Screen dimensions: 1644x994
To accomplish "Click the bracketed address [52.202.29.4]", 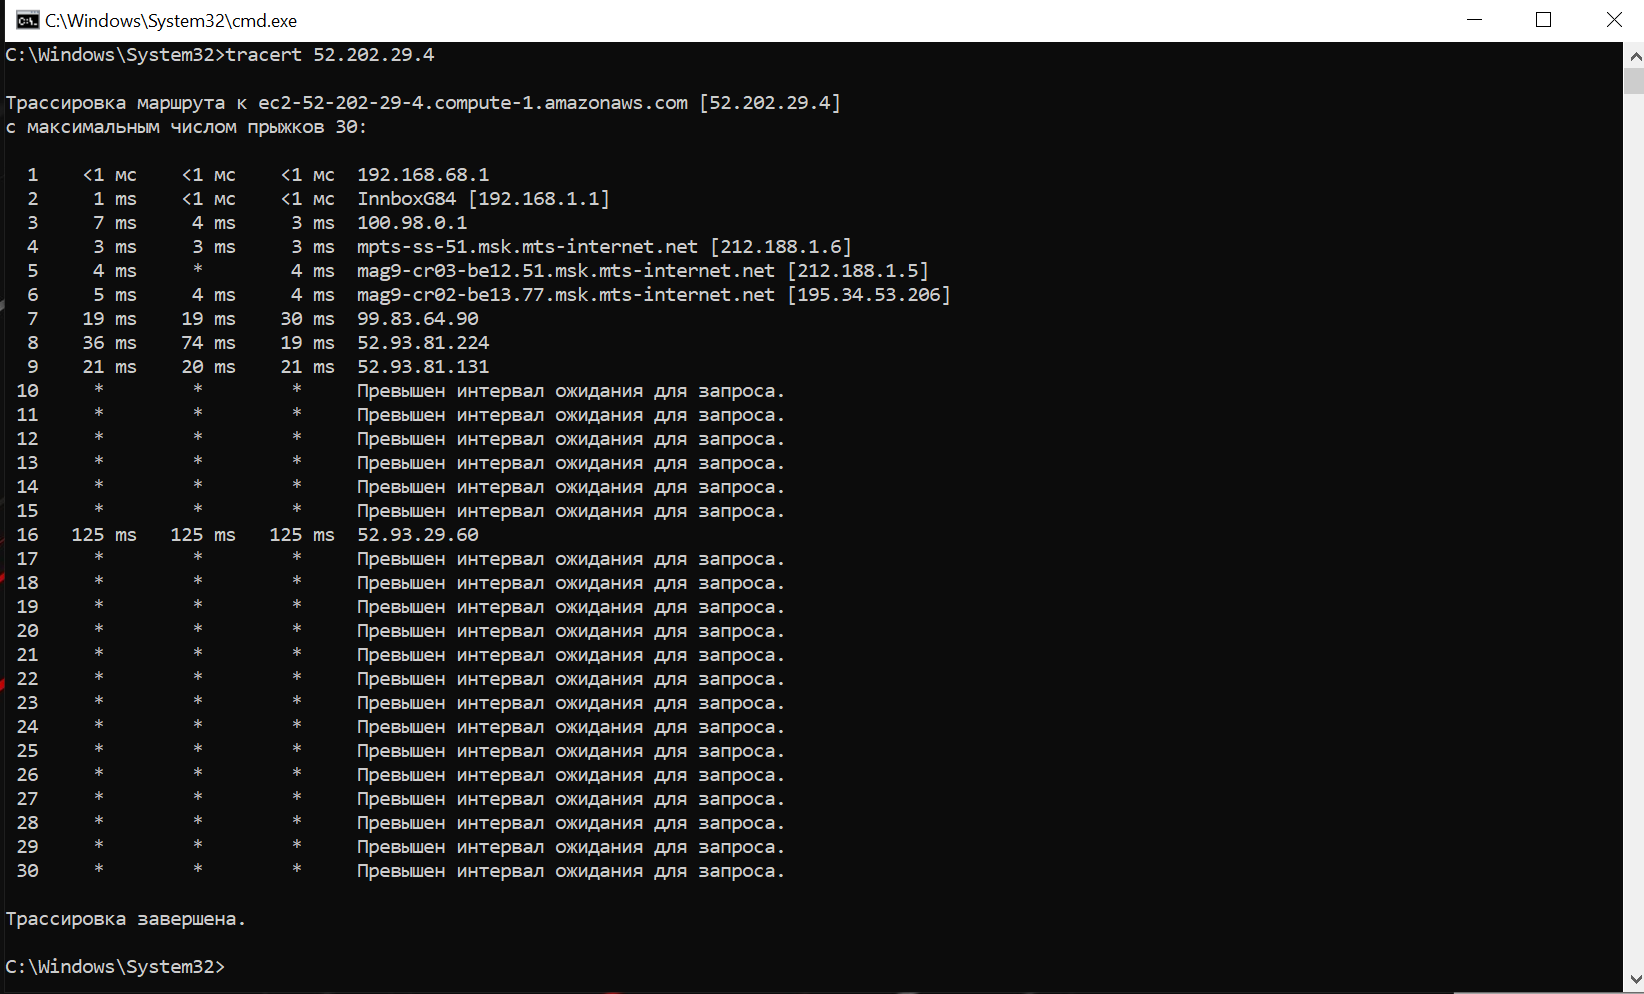I will click(770, 103).
